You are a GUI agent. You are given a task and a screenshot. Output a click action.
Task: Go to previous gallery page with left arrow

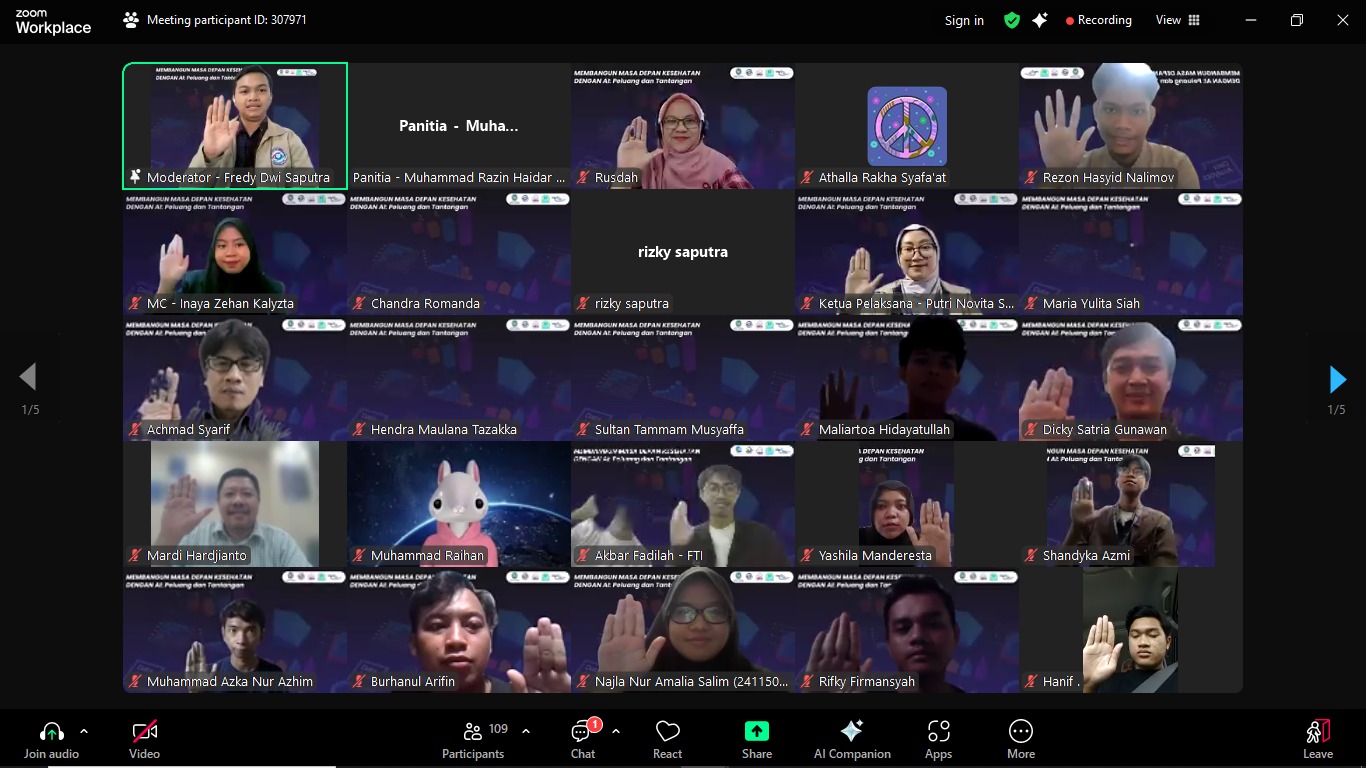(28, 377)
